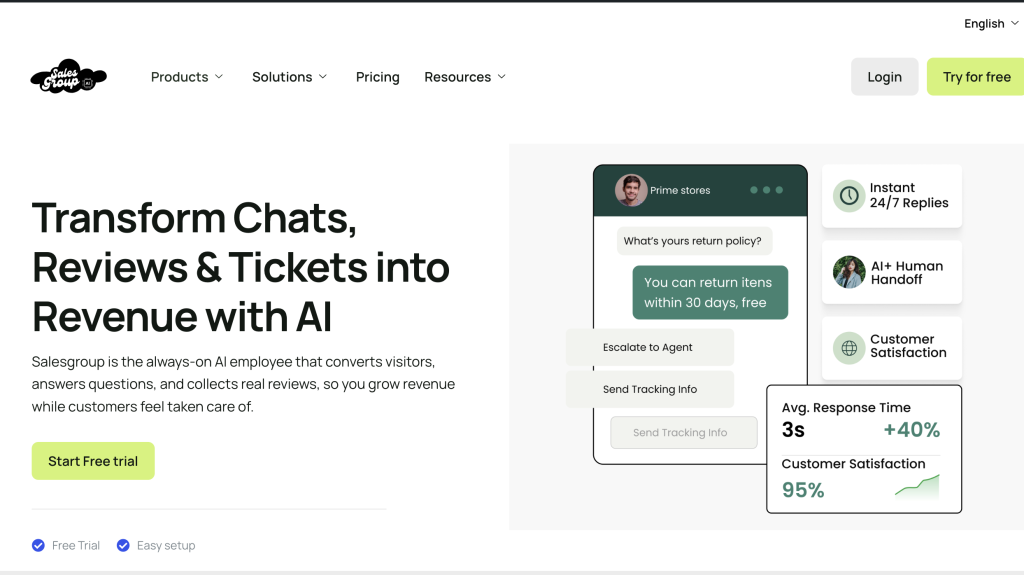Click the blue checkmark next to Free Trial

click(x=39, y=546)
